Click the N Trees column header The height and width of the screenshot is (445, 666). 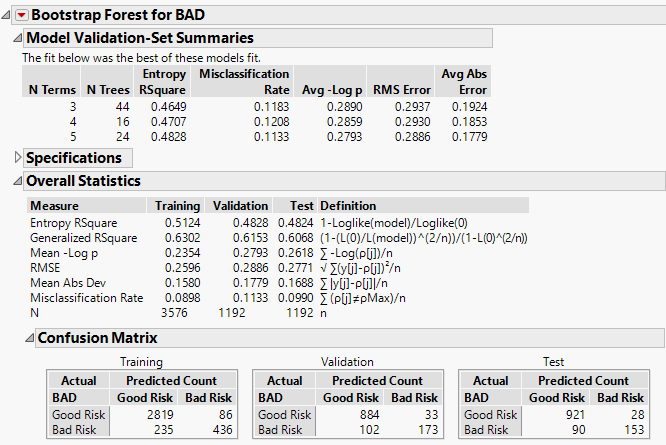[x=107, y=89]
